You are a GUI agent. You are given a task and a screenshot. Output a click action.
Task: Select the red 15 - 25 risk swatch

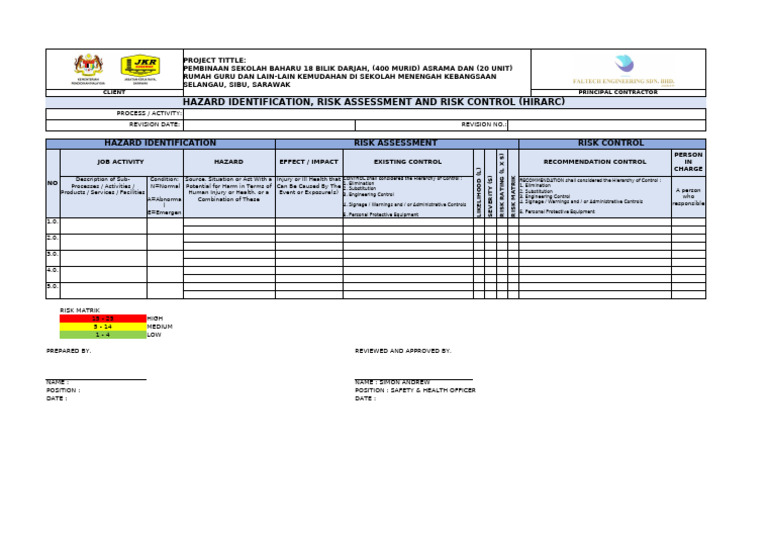103,318
